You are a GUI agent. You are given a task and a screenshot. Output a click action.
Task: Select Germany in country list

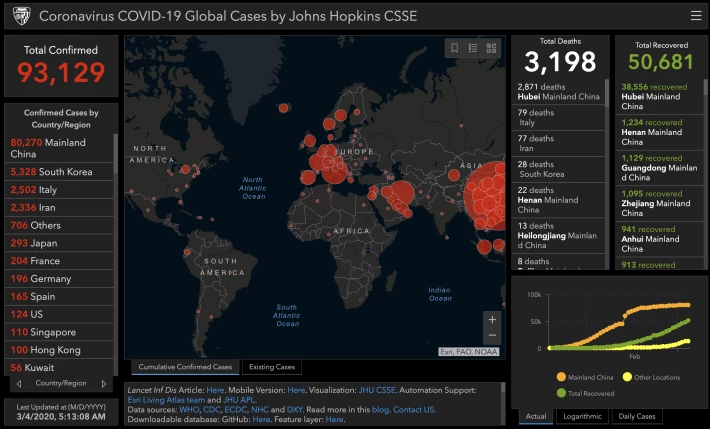59,279
